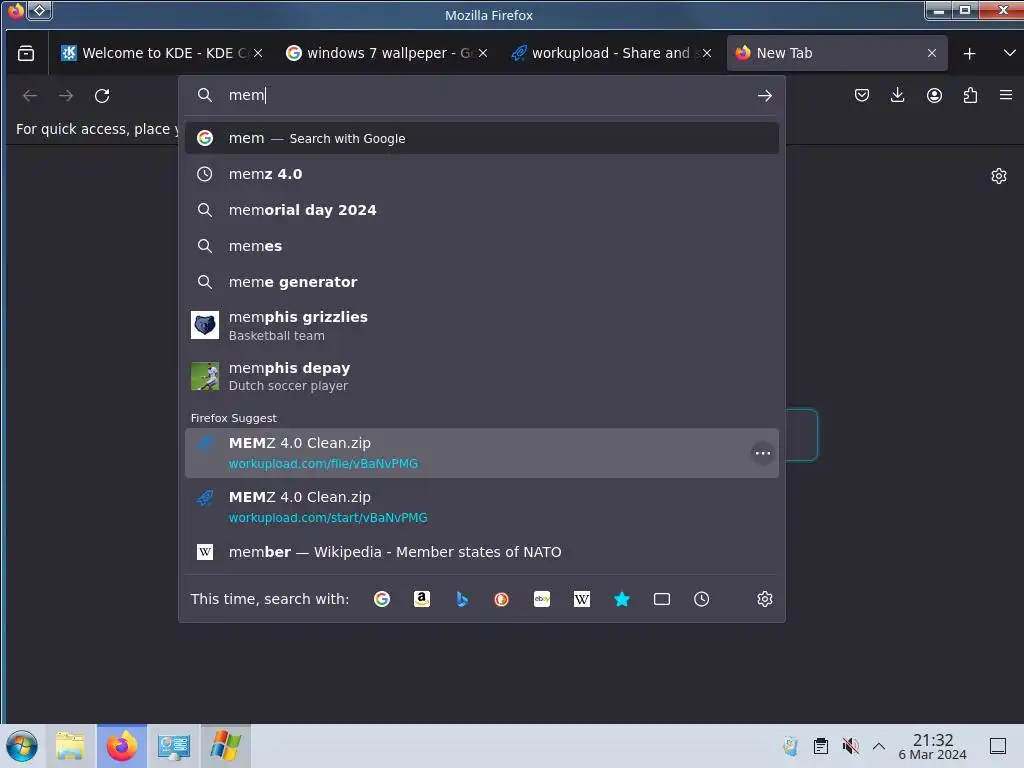
Task: Open the Downloads panel icon
Action: coord(897,95)
